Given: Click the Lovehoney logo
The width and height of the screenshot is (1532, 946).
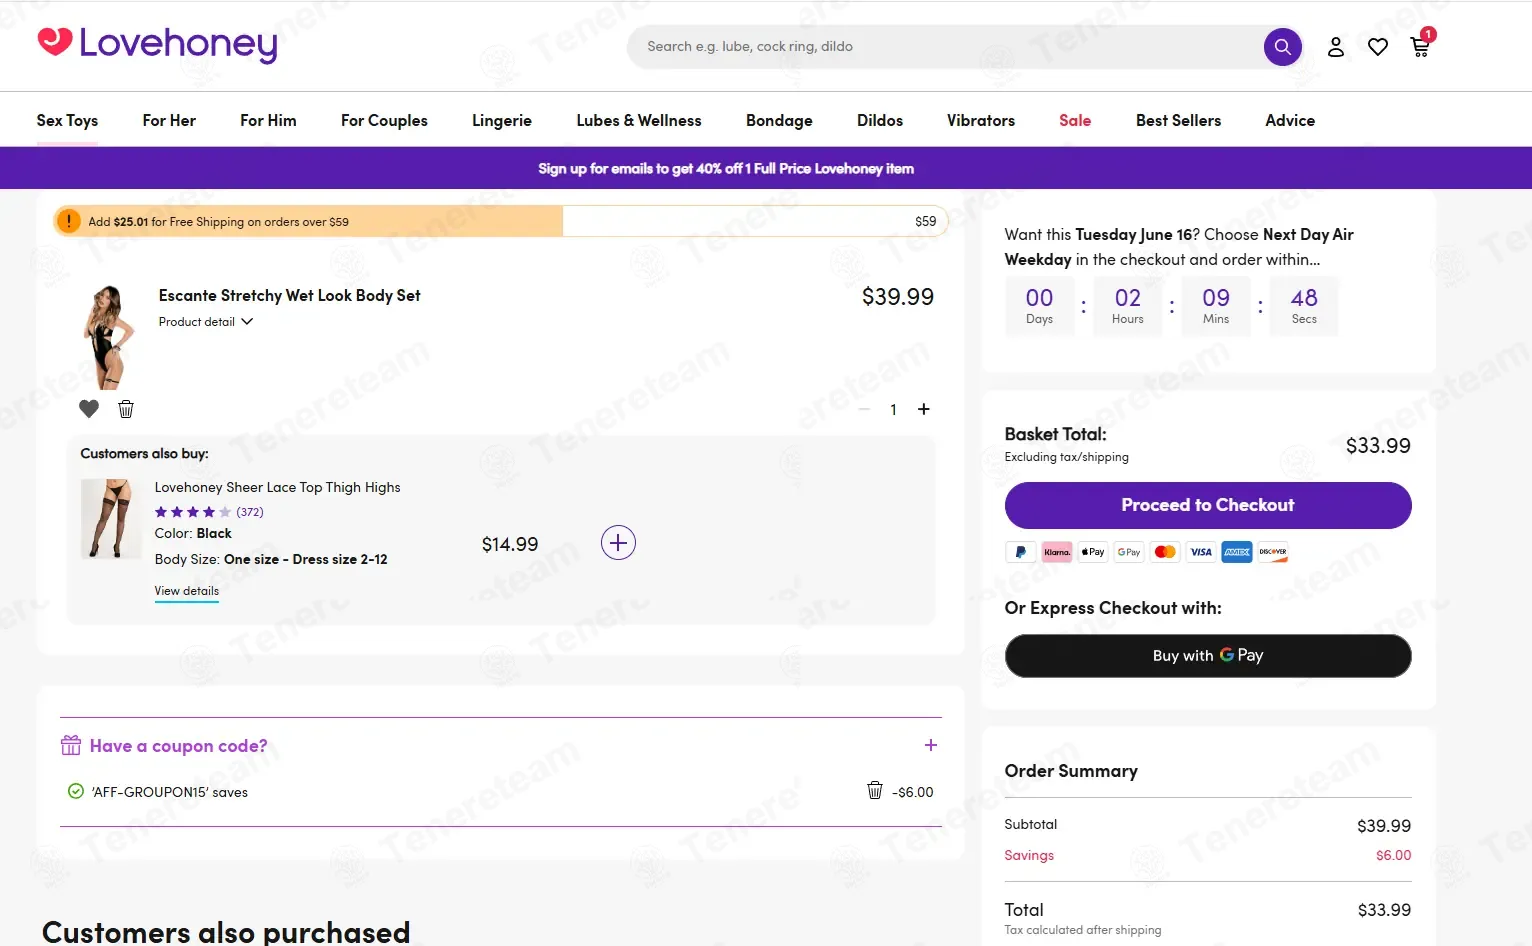Looking at the screenshot, I should 158,44.
